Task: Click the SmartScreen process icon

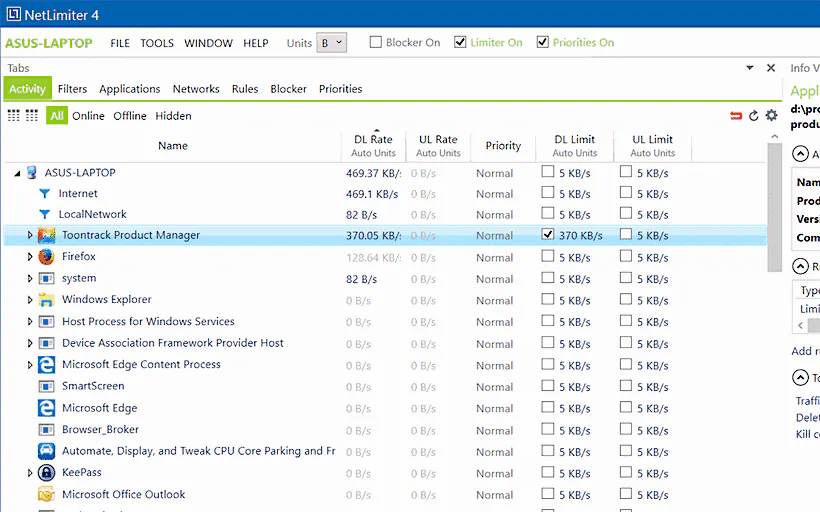Action: coord(47,386)
